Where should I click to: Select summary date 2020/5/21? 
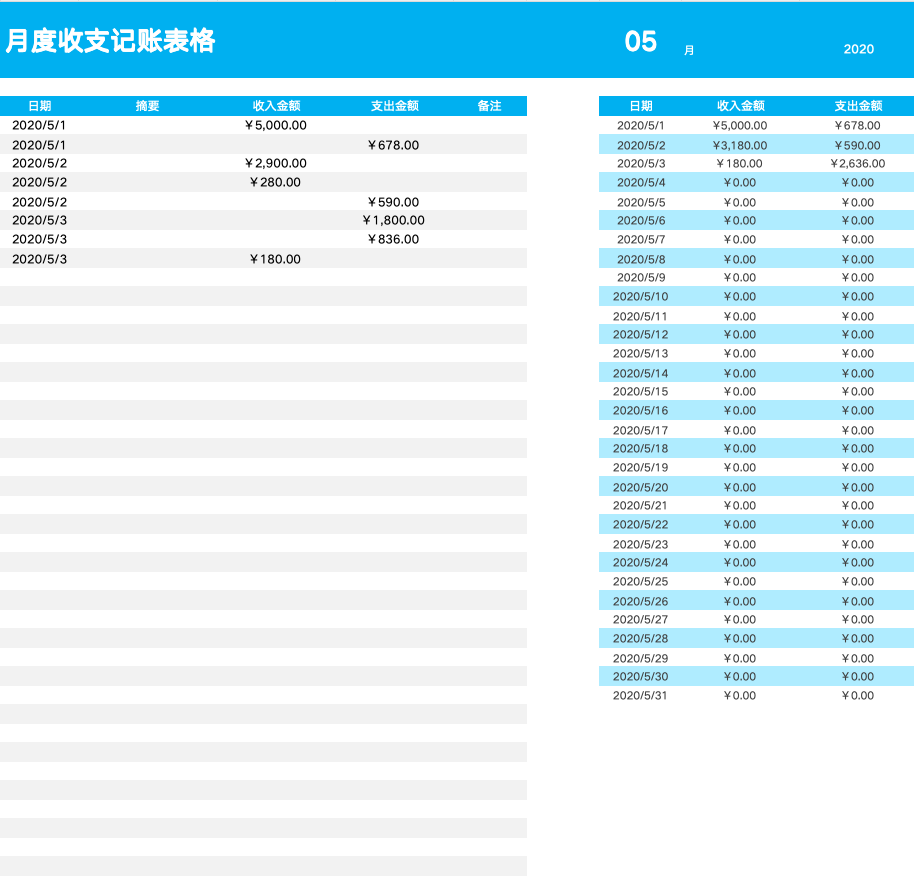[x=640, y=506]
